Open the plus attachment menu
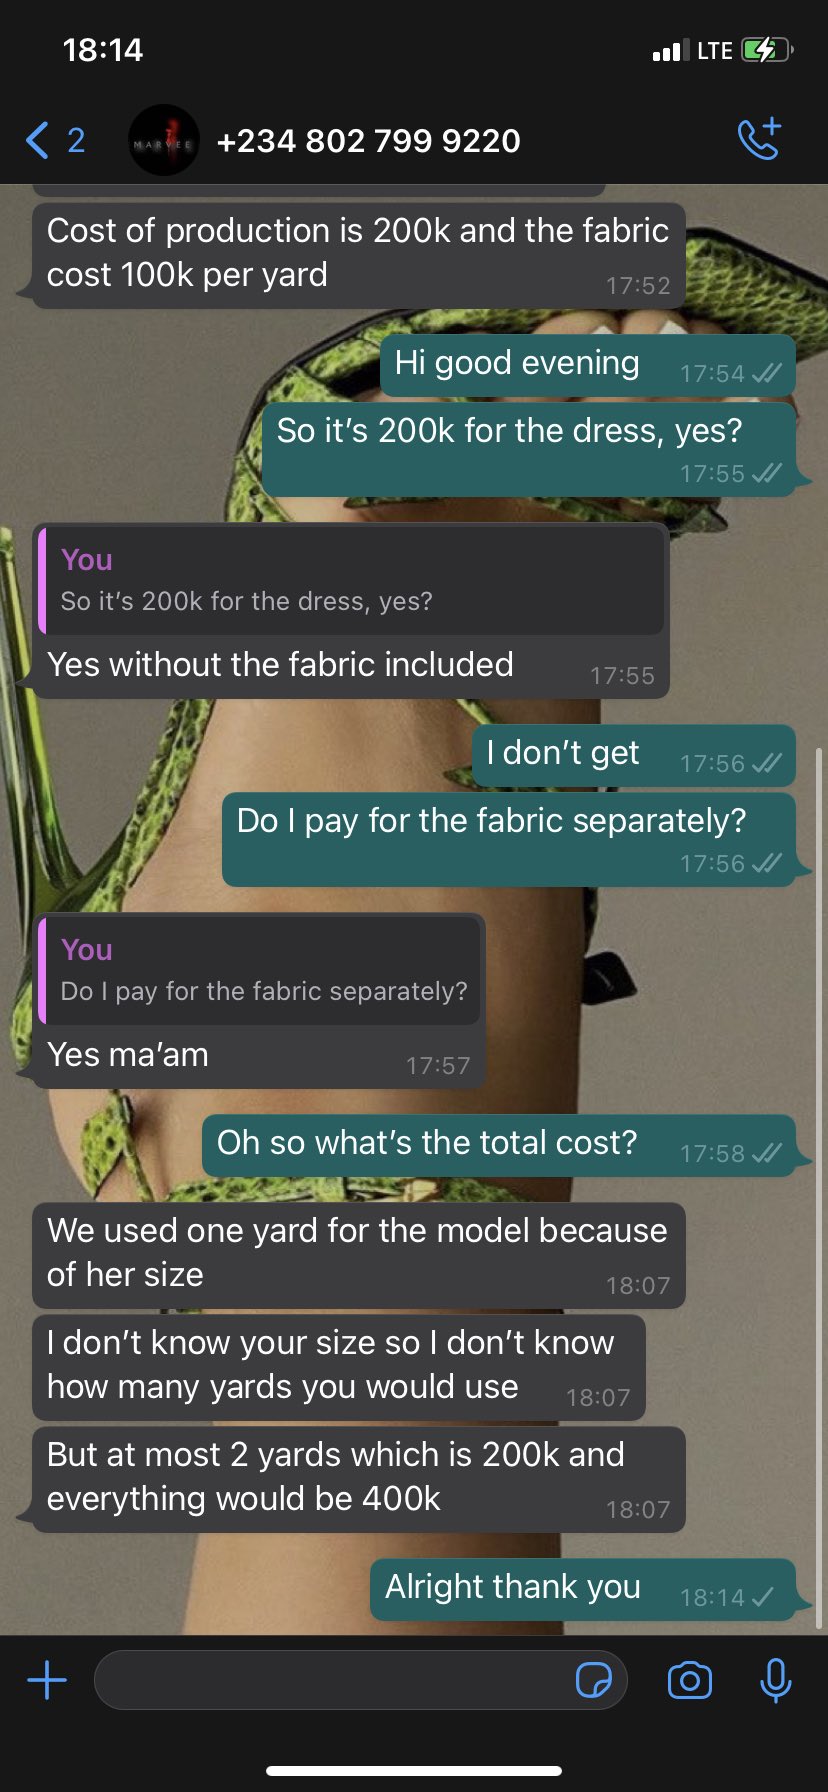The width and height of the screenshot is (828, 1792). point(47,1680)
